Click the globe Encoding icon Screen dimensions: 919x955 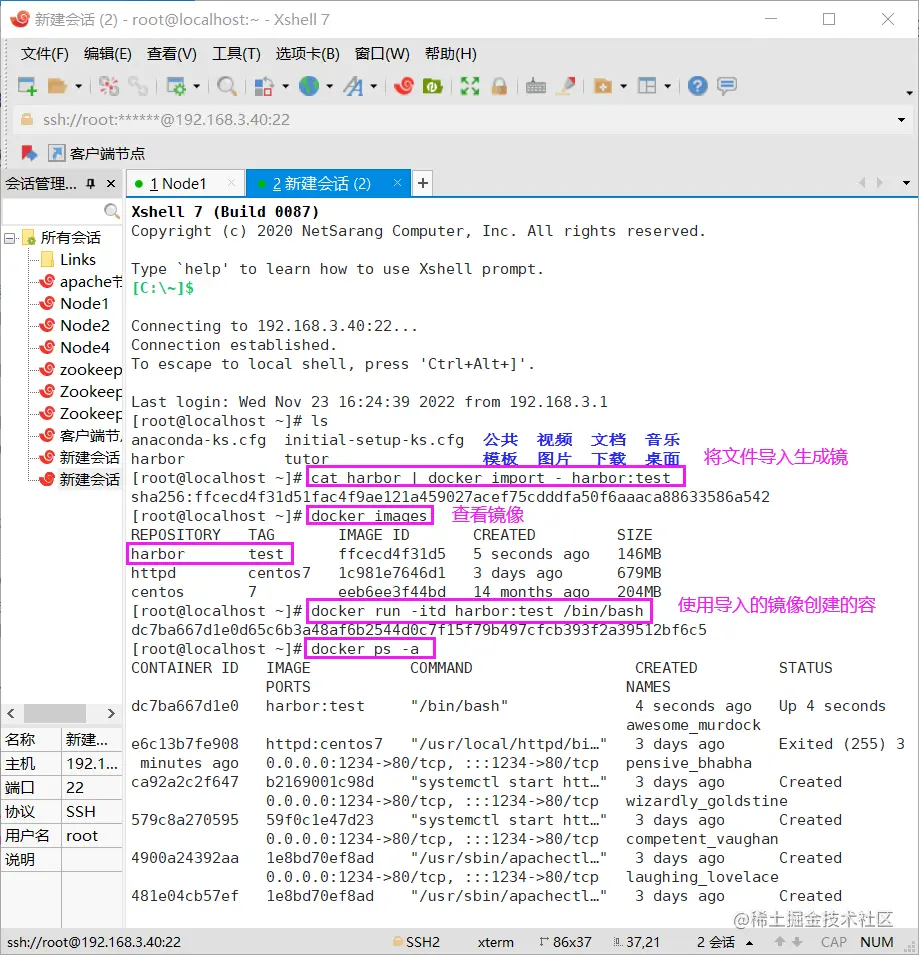point(309,86)
